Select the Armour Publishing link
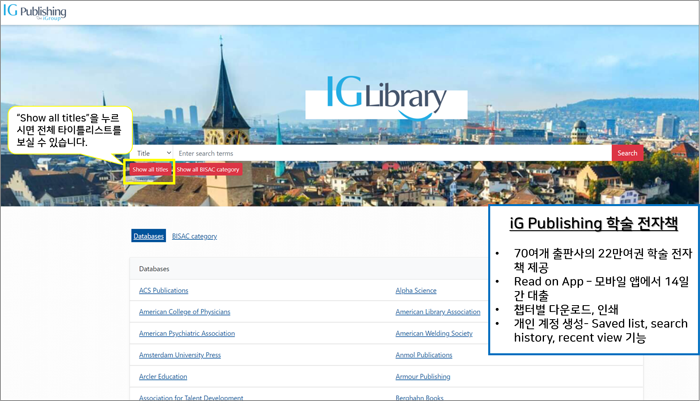Viewport: 700px width, 401px height. (x=424, y=377)
